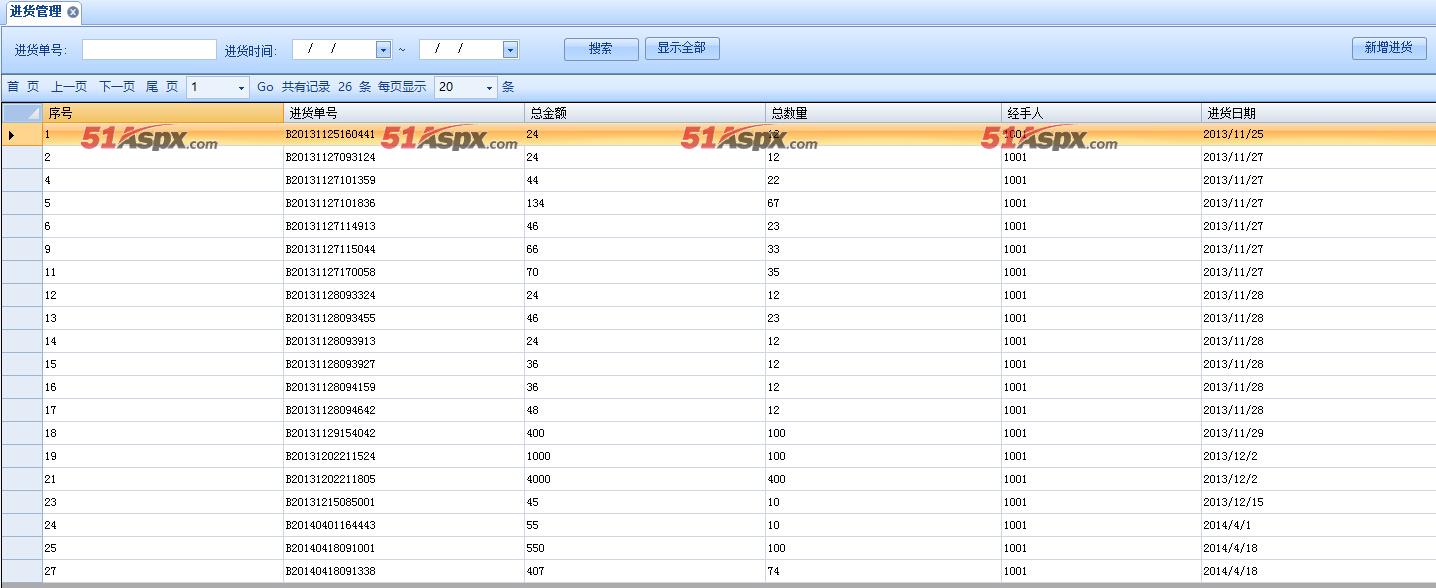Viewport: 1436px width, 588px height.
Task: Go to first page via 首页
Action: [23, 87]
